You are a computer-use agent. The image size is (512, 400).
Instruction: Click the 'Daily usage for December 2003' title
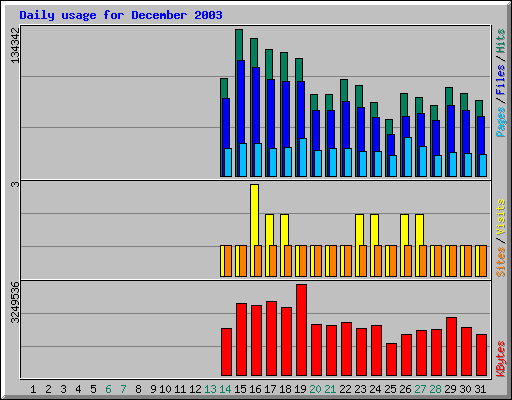(x=121, y=15)
